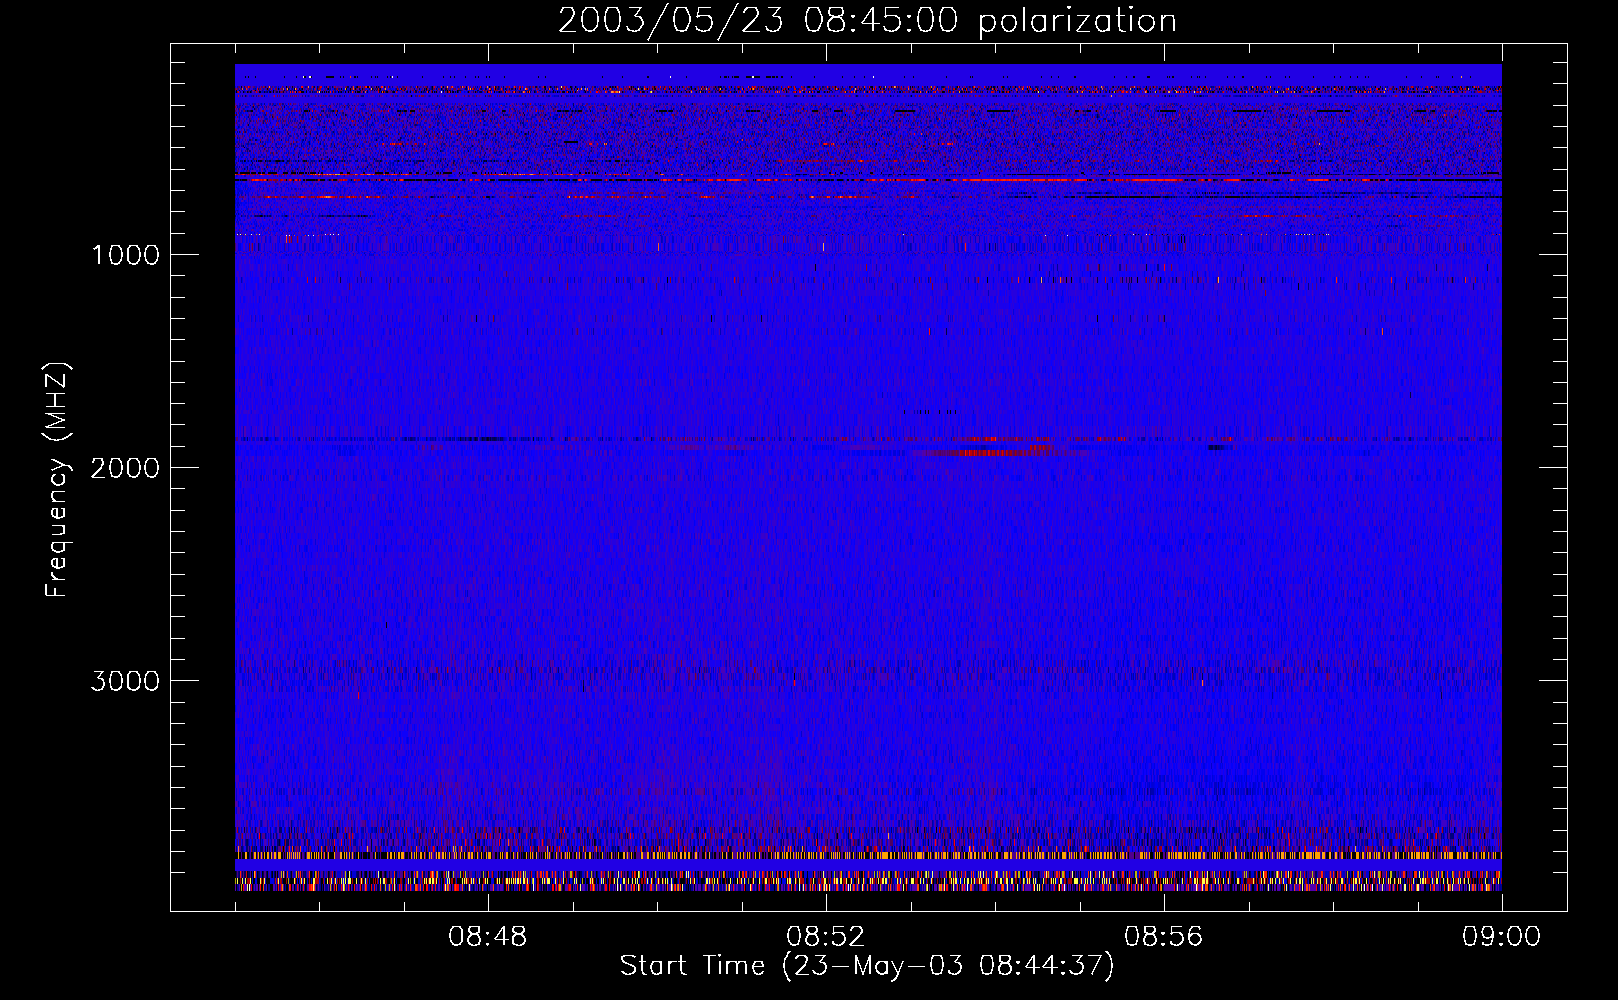Screen dimensions: 1618x1000
Task: Select the 'Start Time (23-May-03 08:44:37)' axis label
Action: click(867, 966)
